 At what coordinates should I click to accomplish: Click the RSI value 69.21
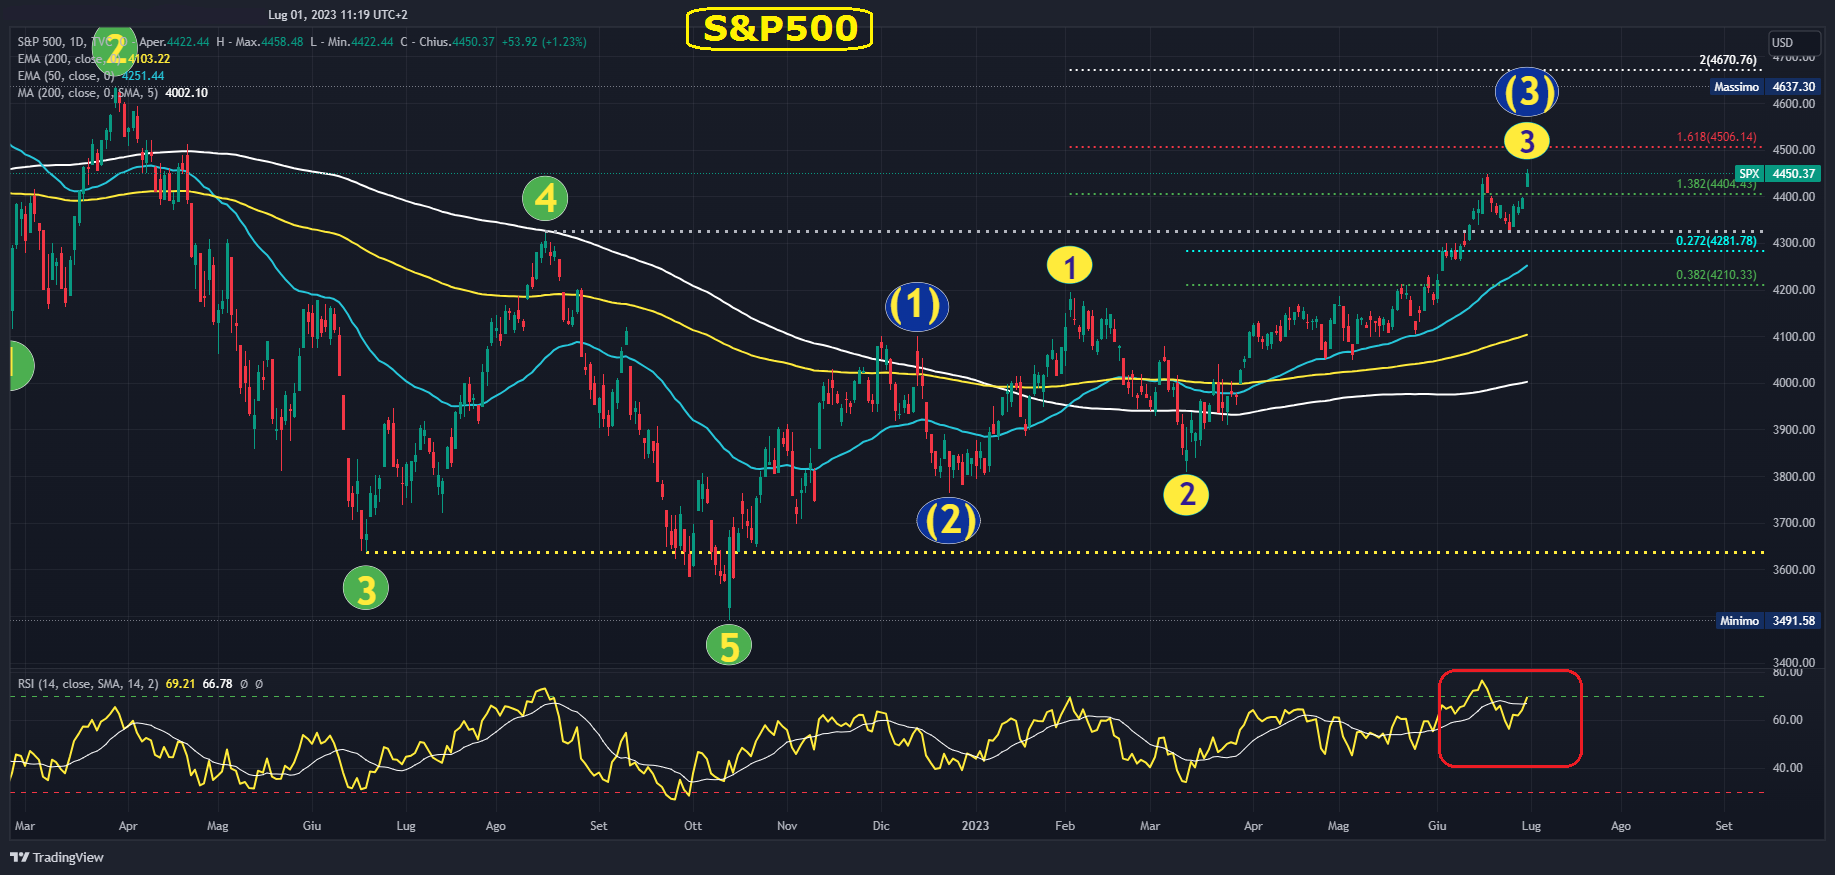180,684
